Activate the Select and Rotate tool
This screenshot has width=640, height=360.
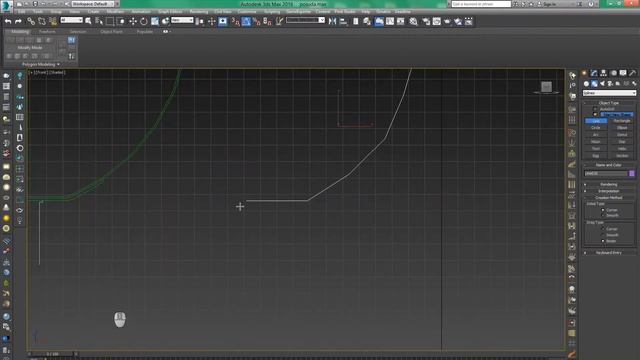click(x=144, y=21)
